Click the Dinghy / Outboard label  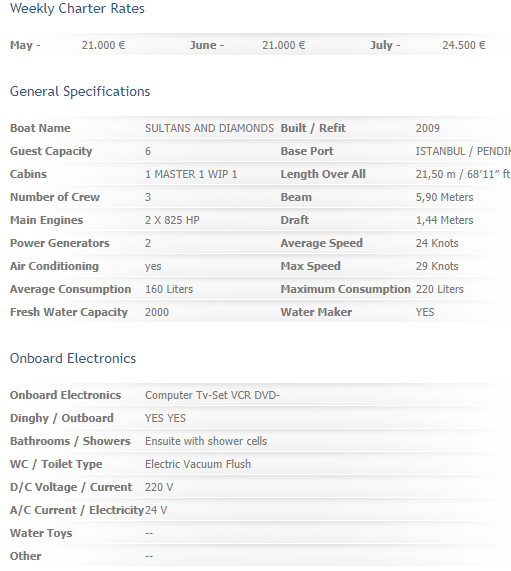point(62,418)
